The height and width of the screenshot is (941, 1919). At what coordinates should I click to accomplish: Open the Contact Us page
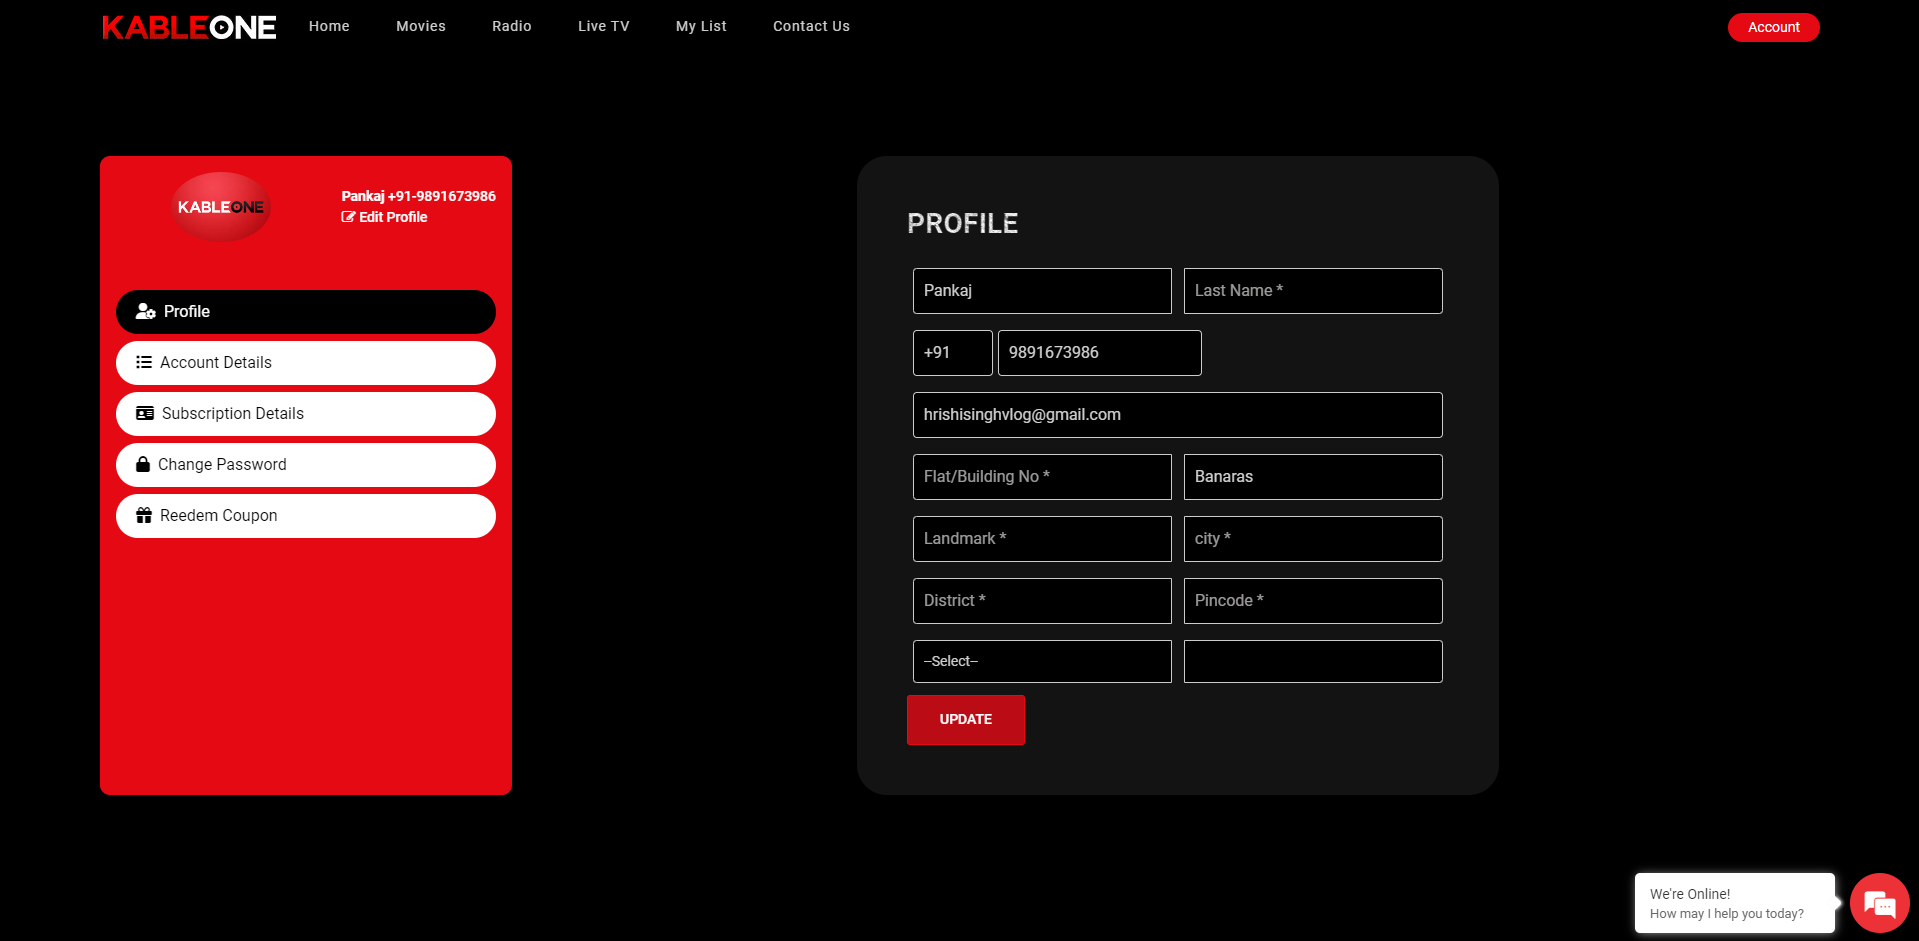(x=811, y=27)
